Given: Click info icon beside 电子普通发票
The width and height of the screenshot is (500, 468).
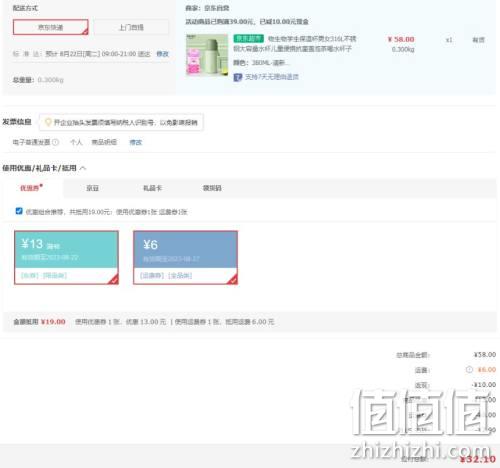Looking at the screenshot, I should pyautogui.click(x=56, y=142).
